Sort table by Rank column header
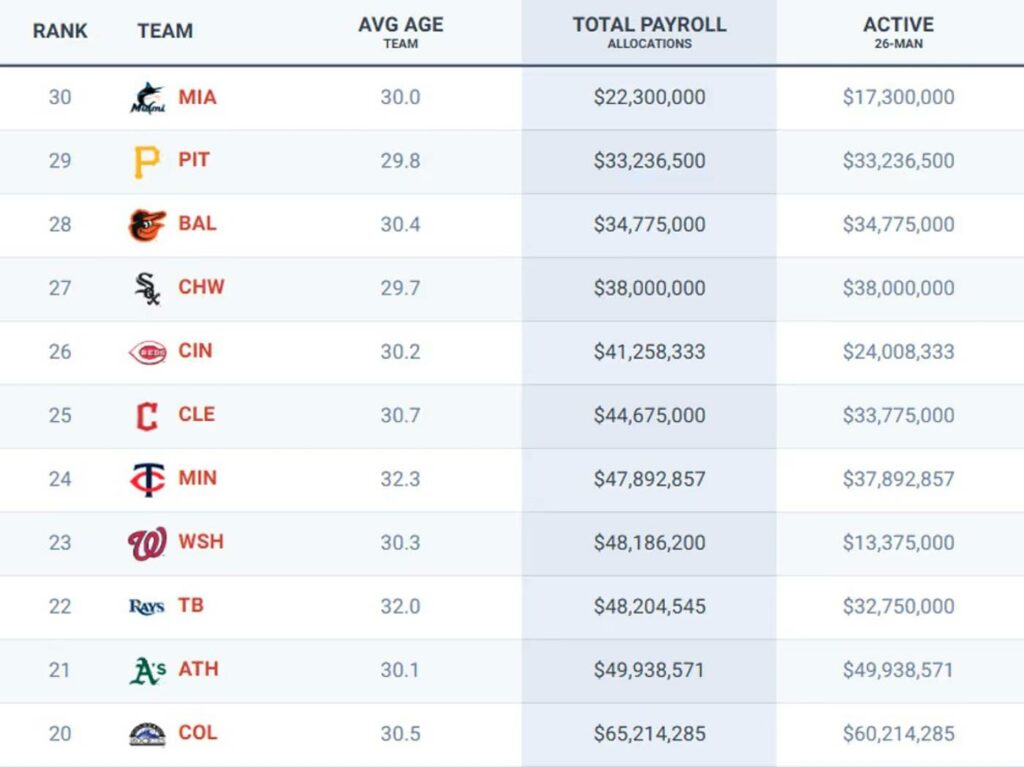The height and width of the screenshot is (767, 1024). 60,31
